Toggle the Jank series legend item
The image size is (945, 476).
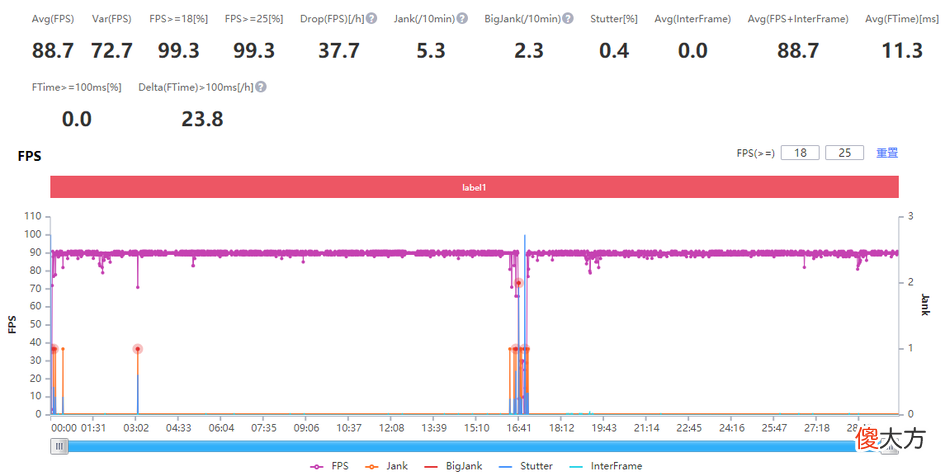(387, 466)
